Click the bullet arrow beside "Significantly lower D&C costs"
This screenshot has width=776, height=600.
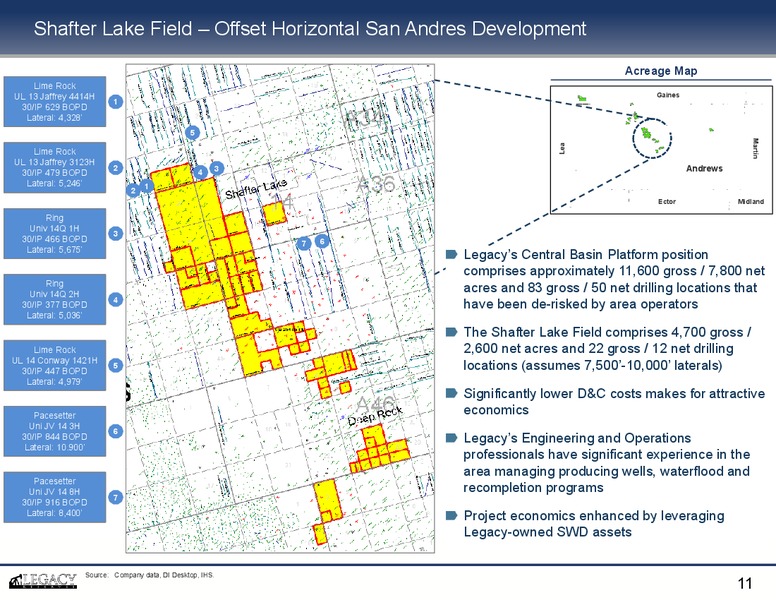(x=451, y=393)
